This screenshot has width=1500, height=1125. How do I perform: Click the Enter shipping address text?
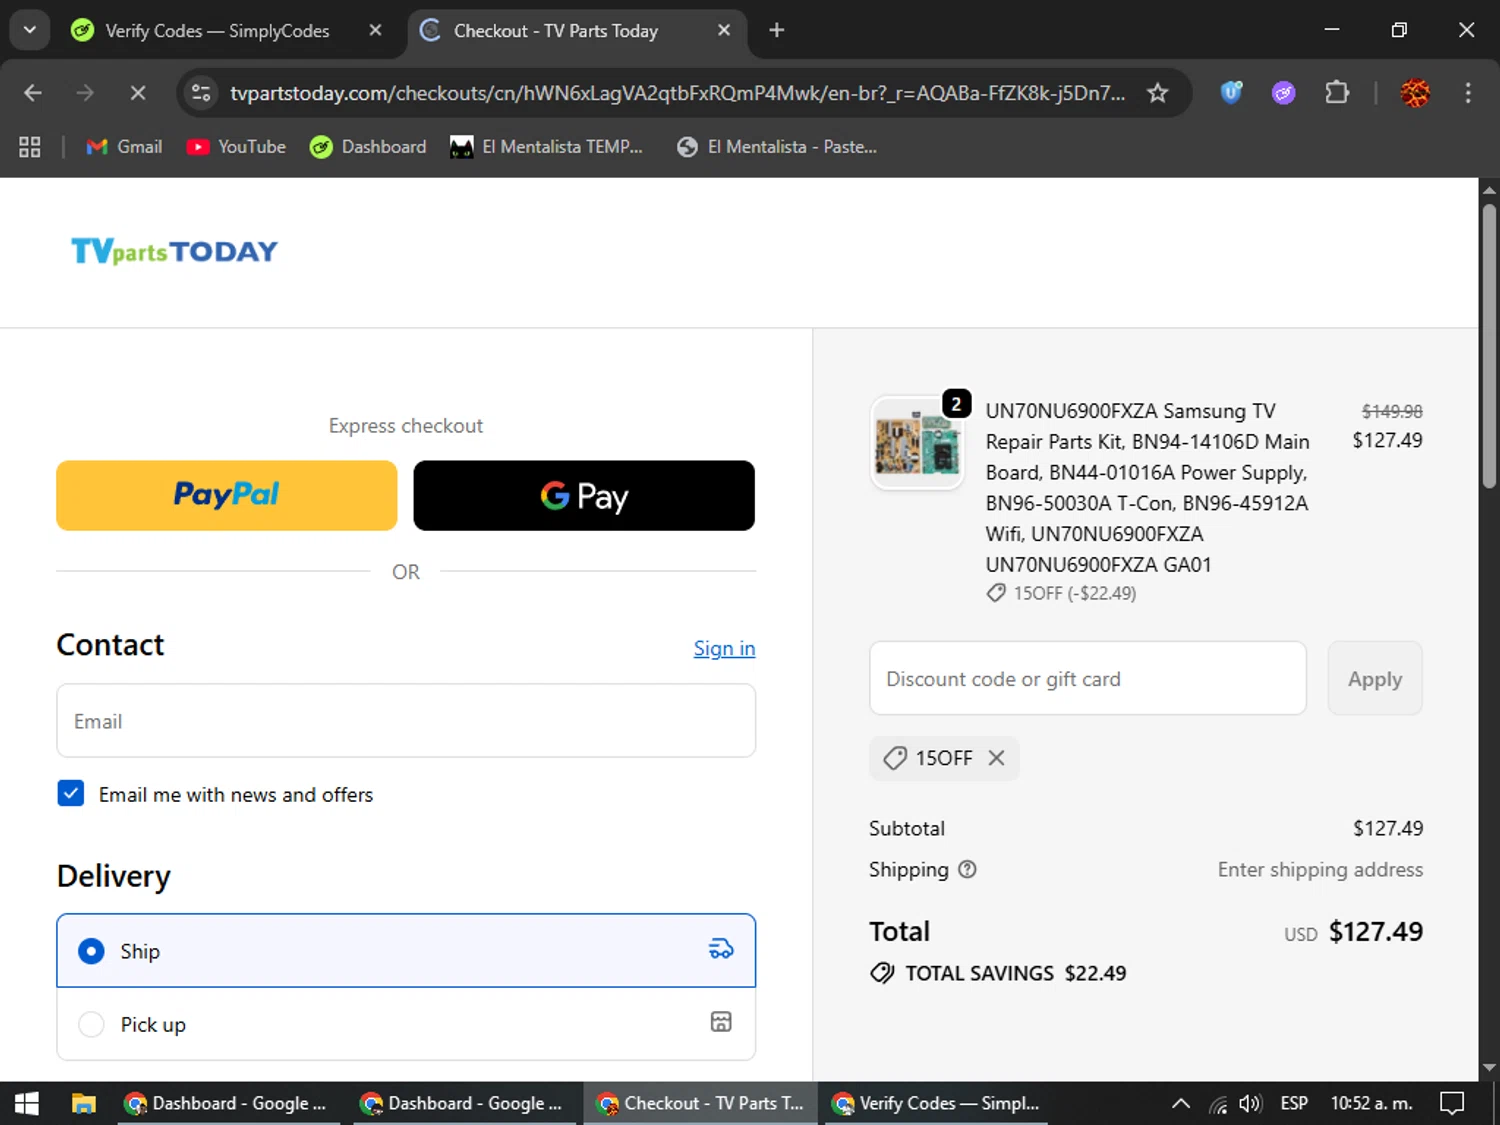coord(1320,869)
